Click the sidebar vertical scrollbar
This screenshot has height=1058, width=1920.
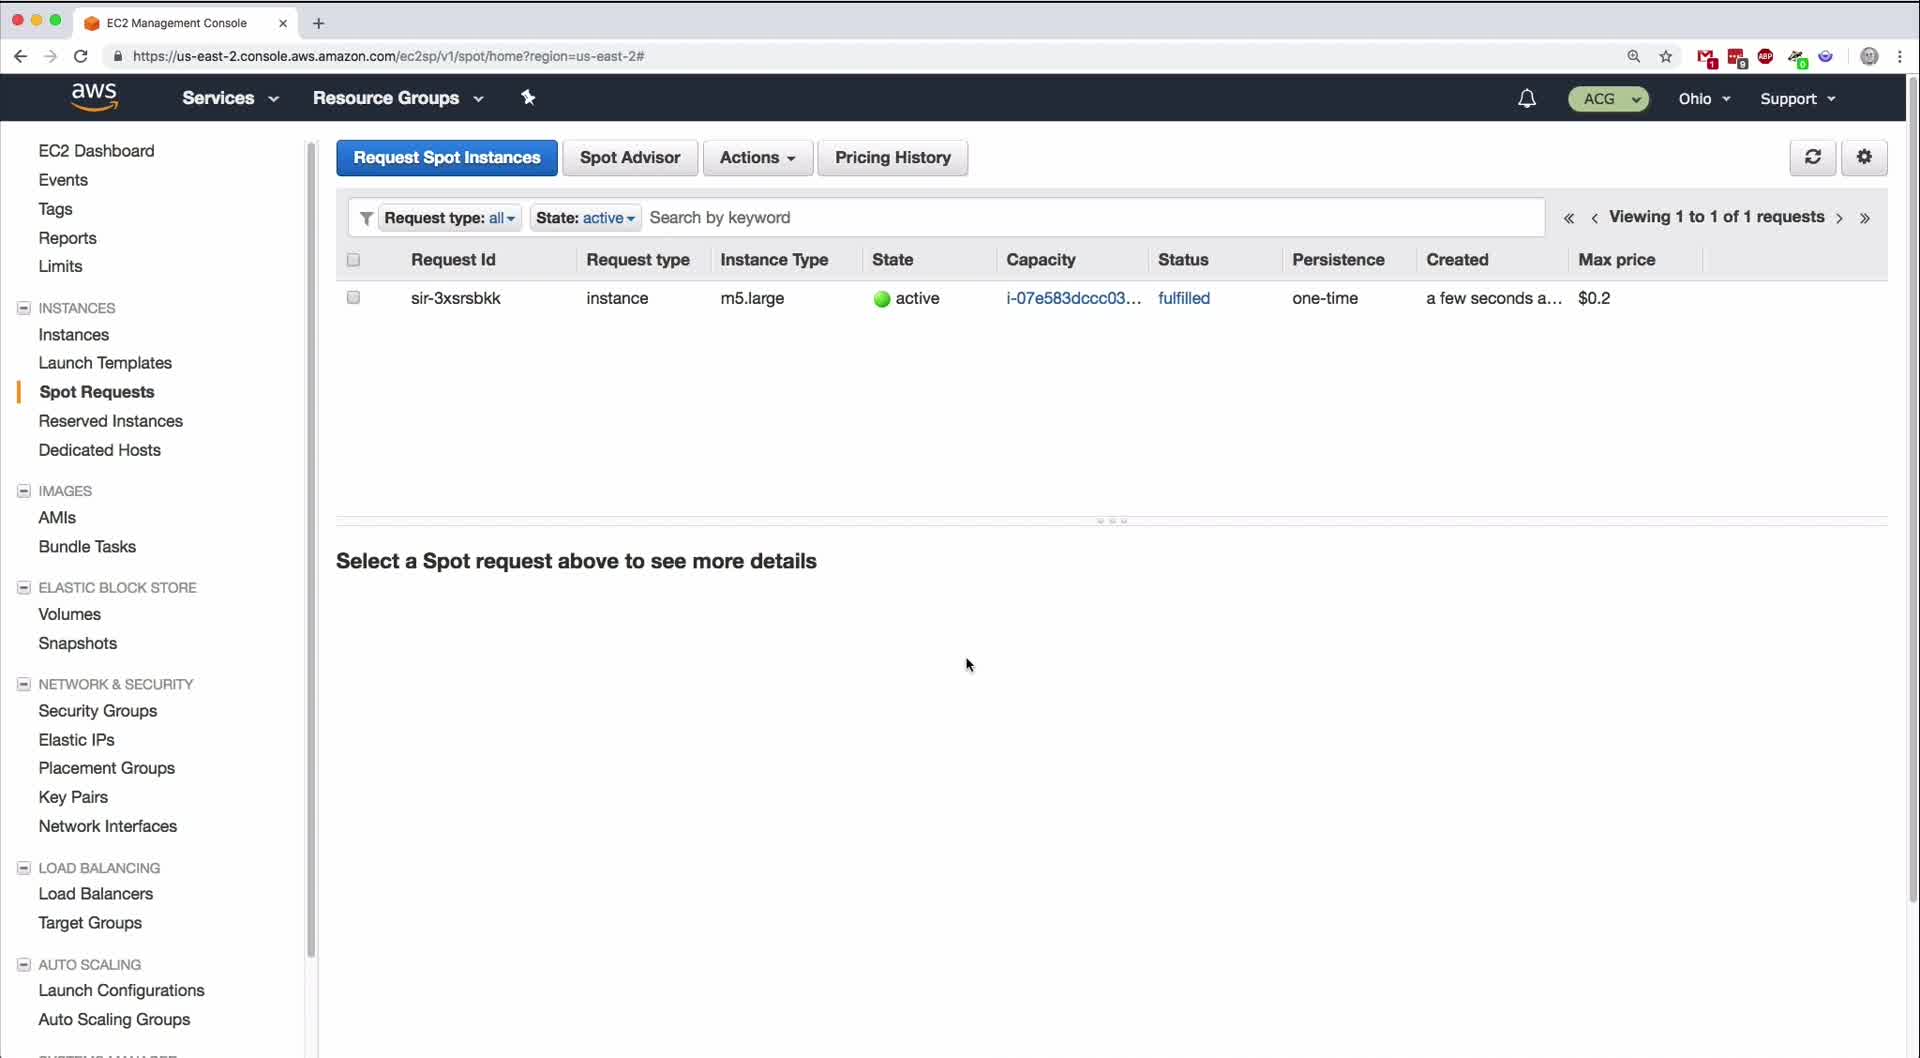311,550
